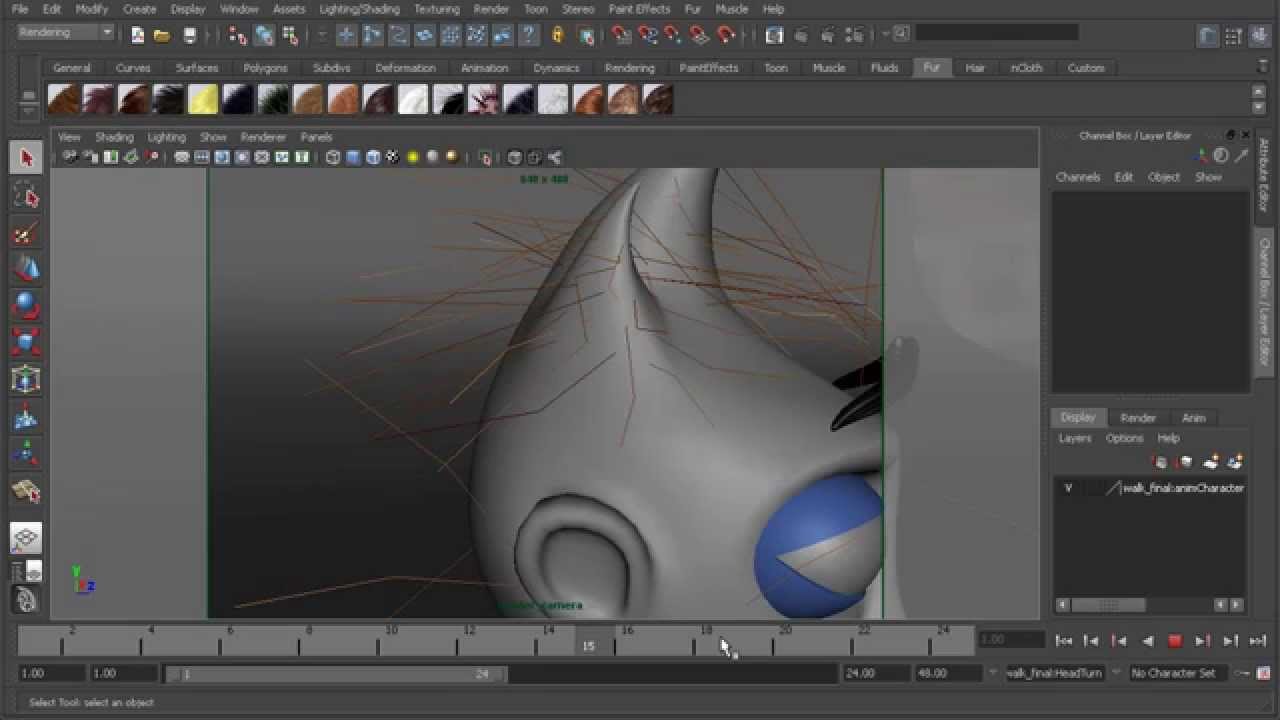The image size is (1280, 720).
Task: Enable viewport smooth shade all icon
Action: point(353,157)
